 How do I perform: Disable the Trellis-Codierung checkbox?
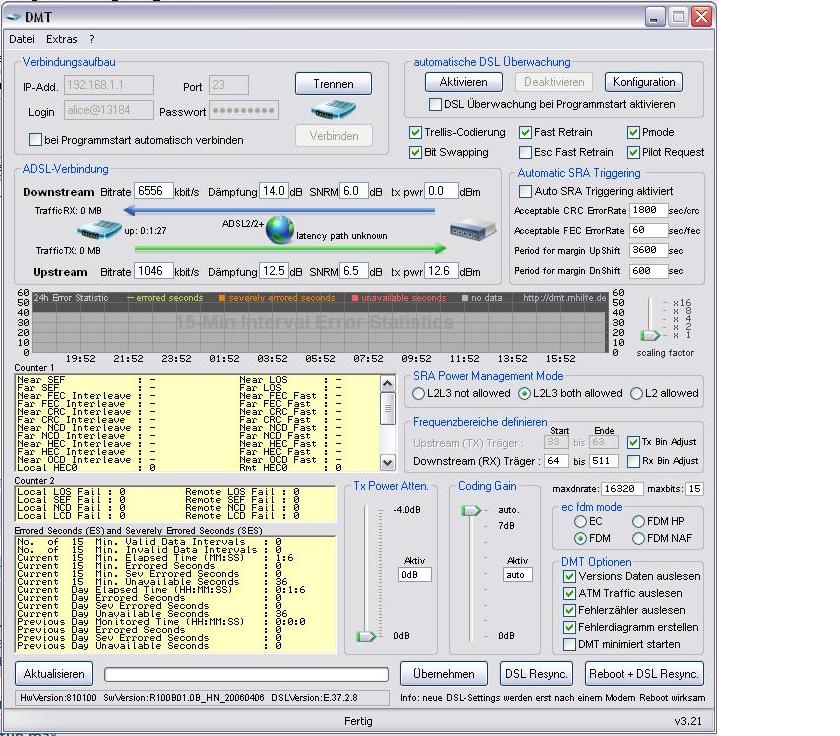tap(416, 132)
